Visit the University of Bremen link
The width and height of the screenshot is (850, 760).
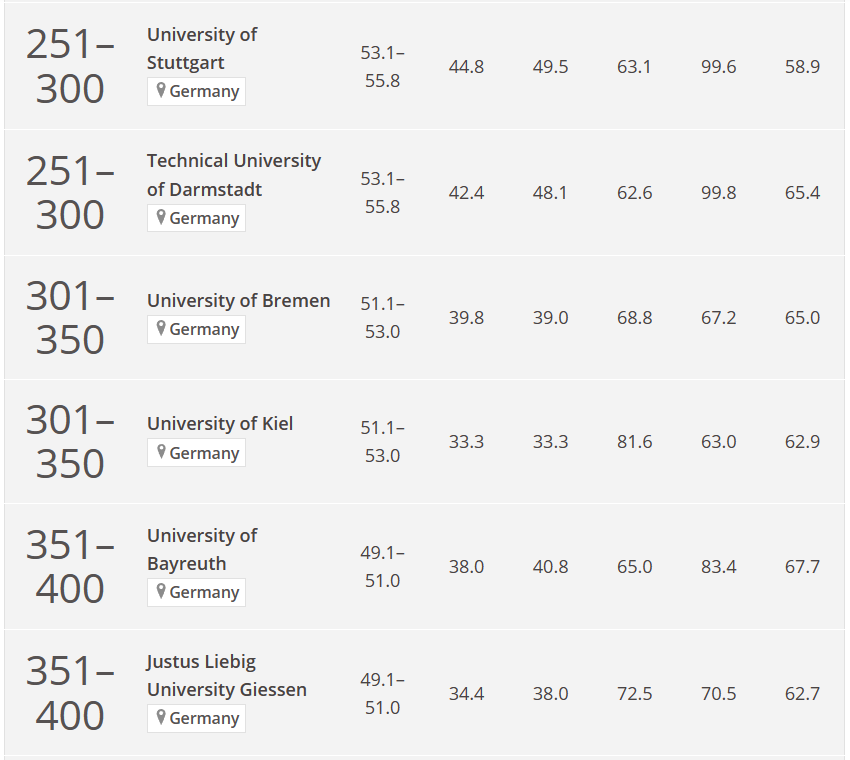(x=239, y=300)
